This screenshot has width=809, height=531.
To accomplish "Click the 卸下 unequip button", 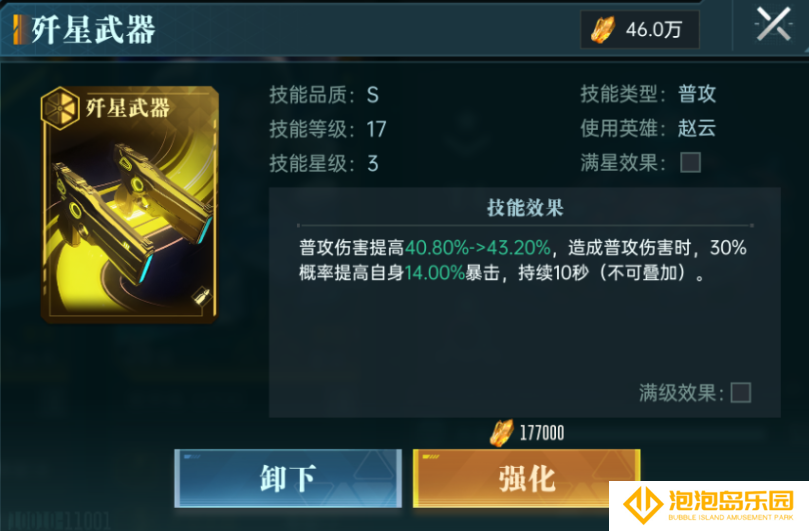I will pyautogui.click(x=288, y=478).
